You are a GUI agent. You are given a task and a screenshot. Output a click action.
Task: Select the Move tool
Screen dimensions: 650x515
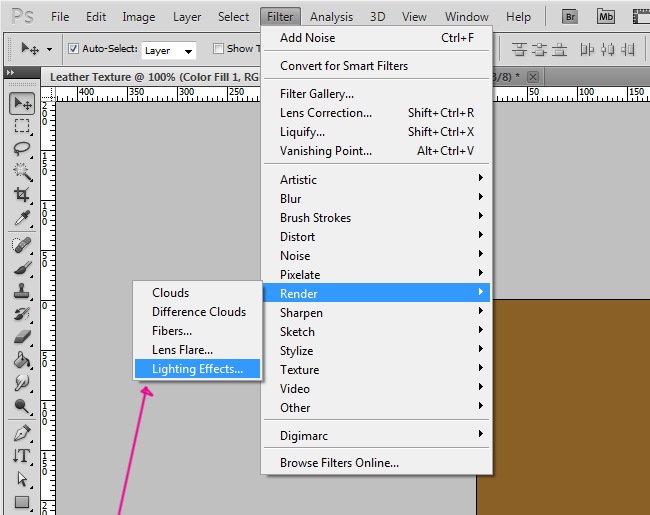point(22,103)
